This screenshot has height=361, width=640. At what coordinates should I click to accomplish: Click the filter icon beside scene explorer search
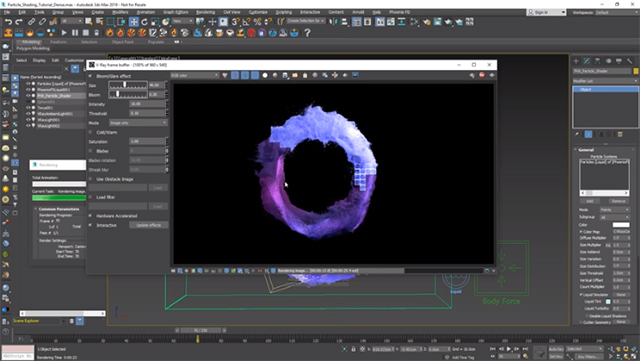pos(75,69)
